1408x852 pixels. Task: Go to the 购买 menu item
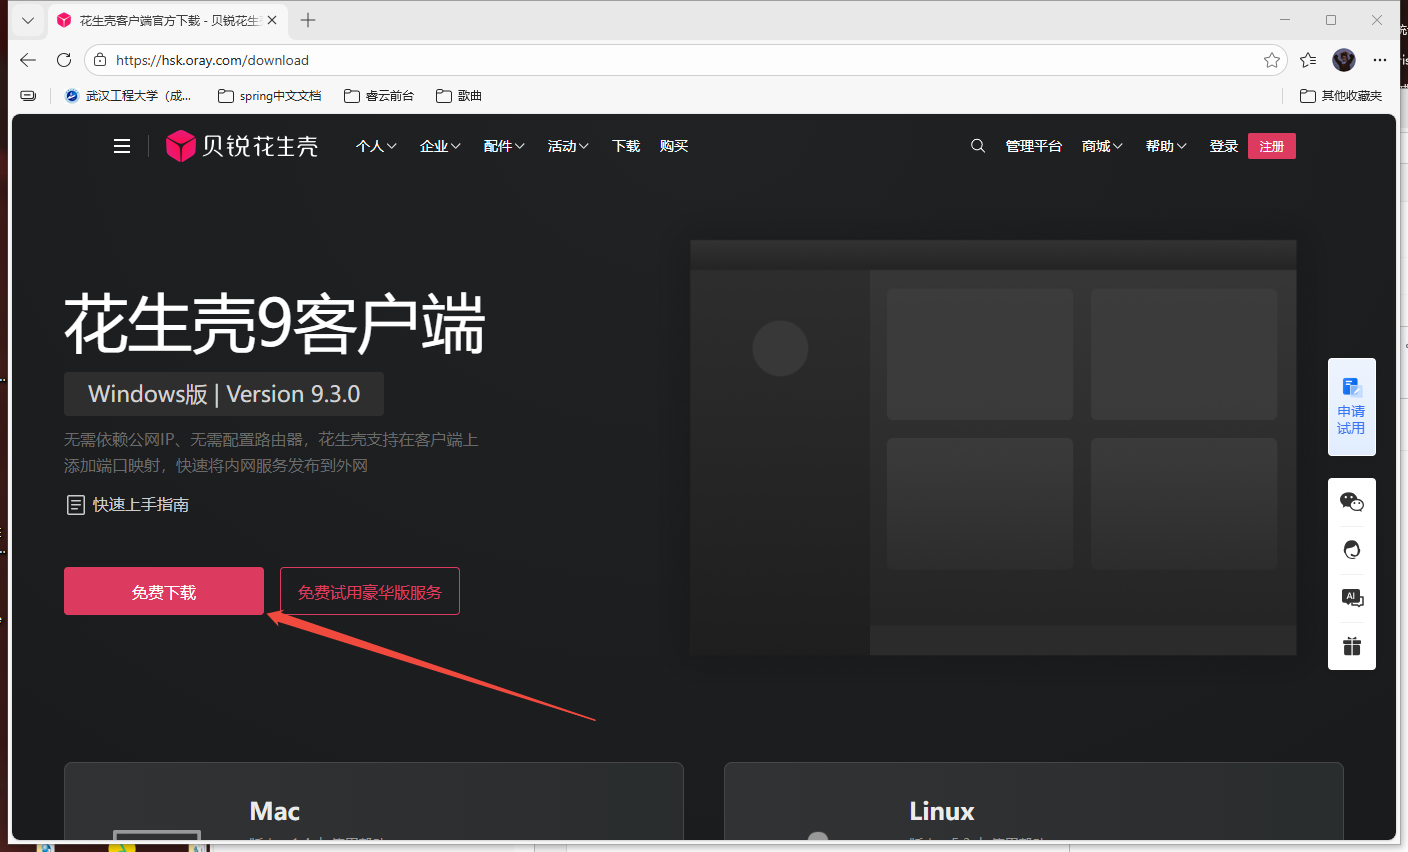tap(674, 146)
